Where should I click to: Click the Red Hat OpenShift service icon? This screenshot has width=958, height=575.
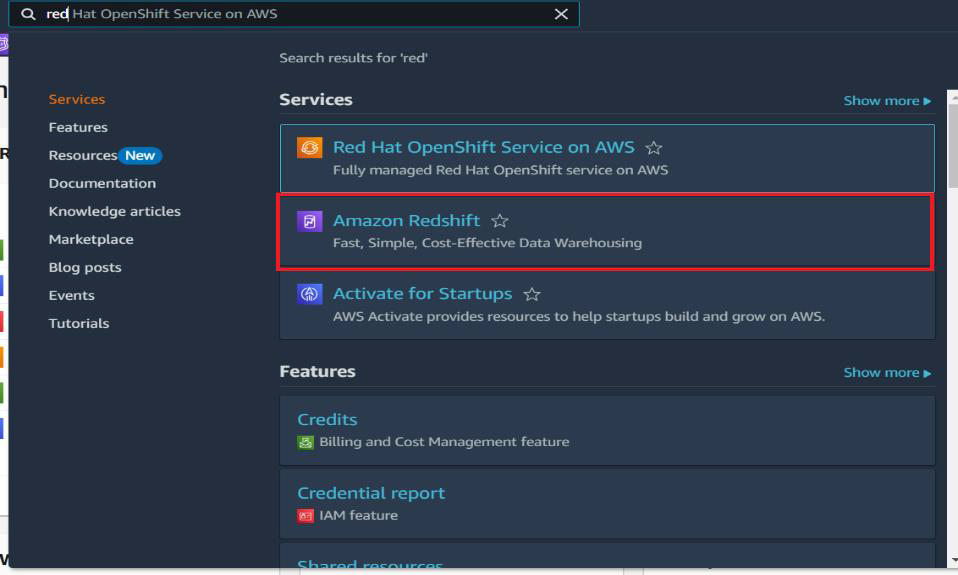coord(310,148)
